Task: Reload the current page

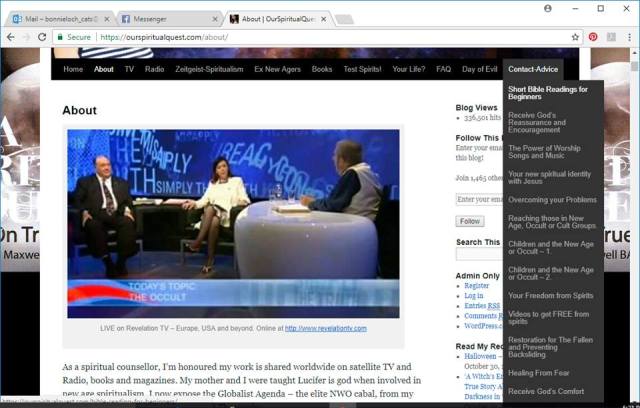Action: click(x=42, y=37)
